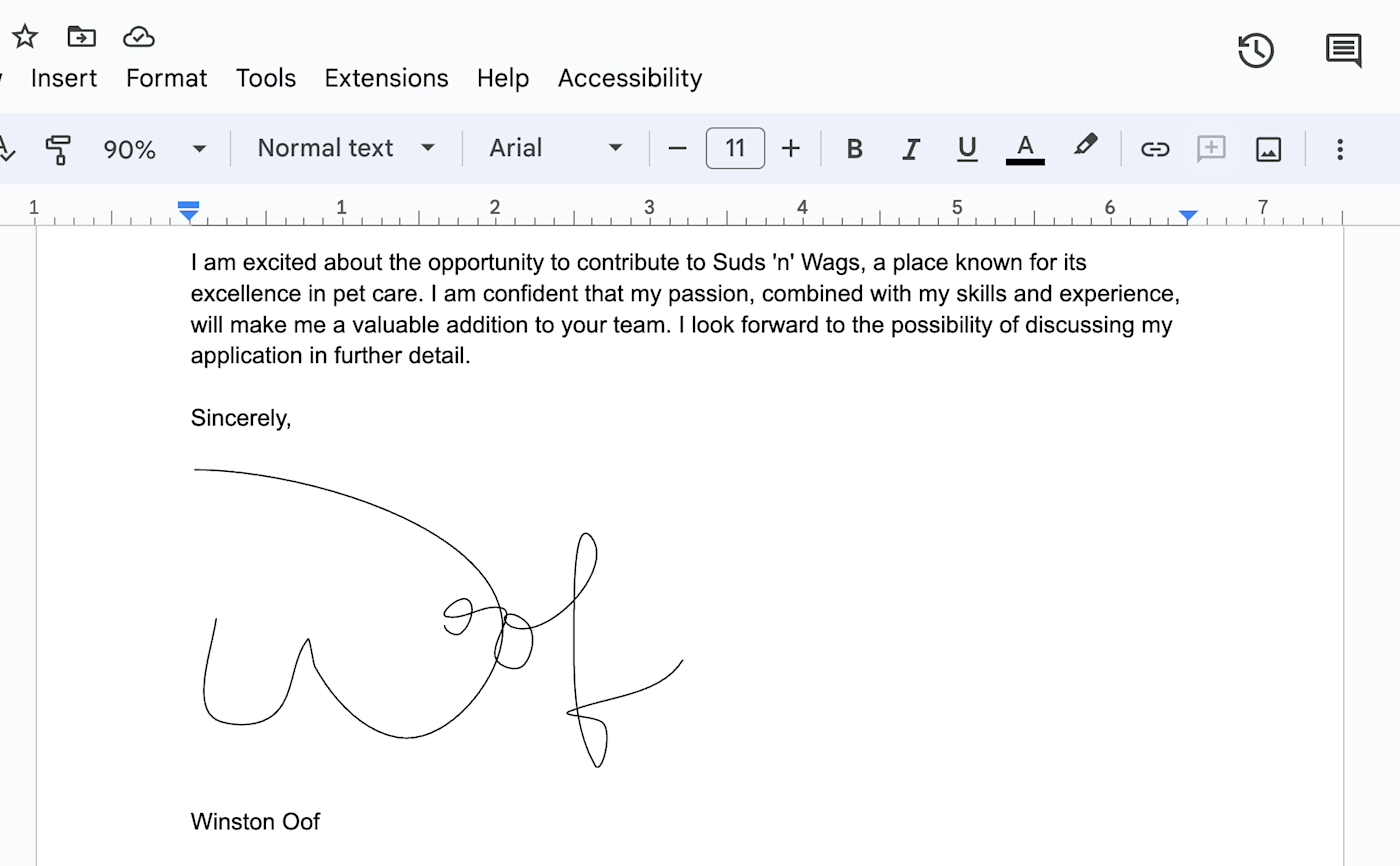The image size is (1400, 866).
Task: Decrease font size with minus button
Action: tap(677, 149)
